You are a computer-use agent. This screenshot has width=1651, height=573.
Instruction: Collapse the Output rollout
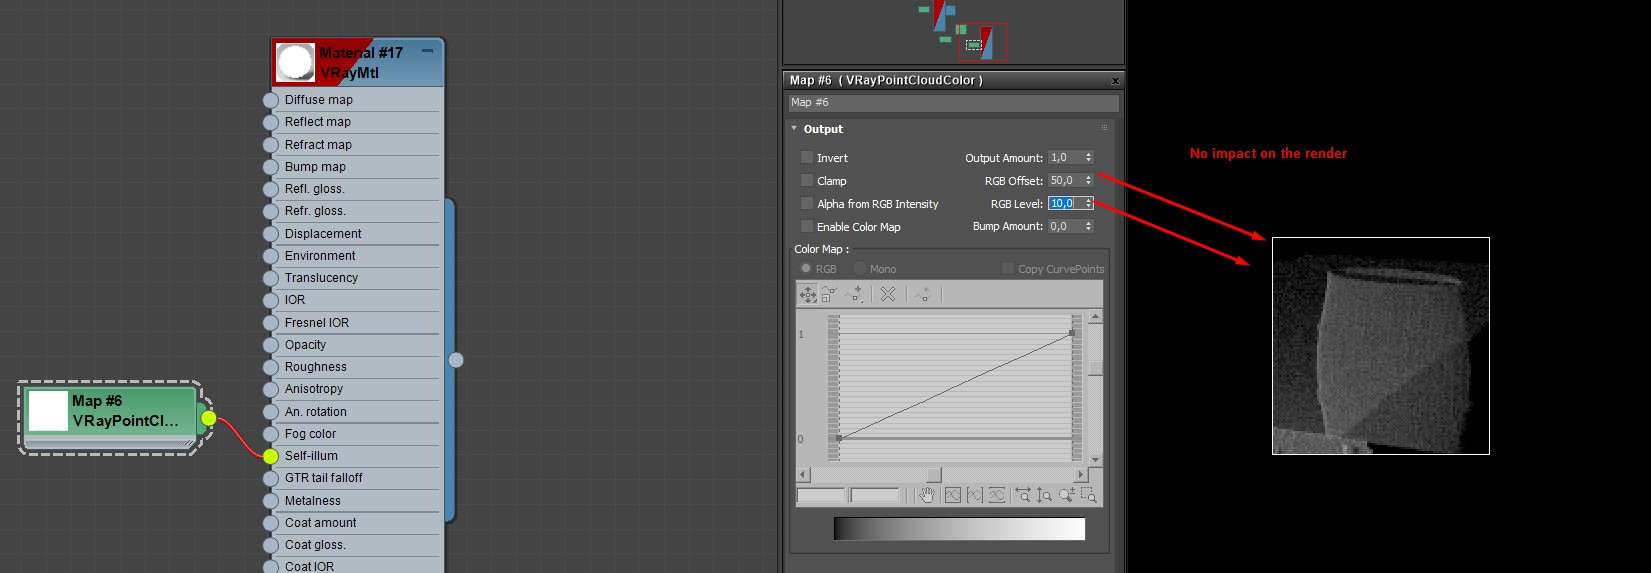794,129
